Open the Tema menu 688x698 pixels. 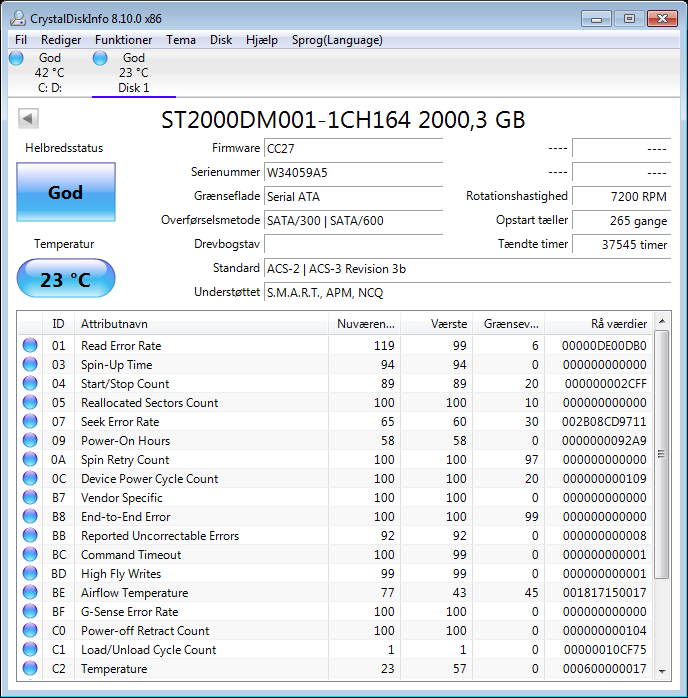point(181,40)
